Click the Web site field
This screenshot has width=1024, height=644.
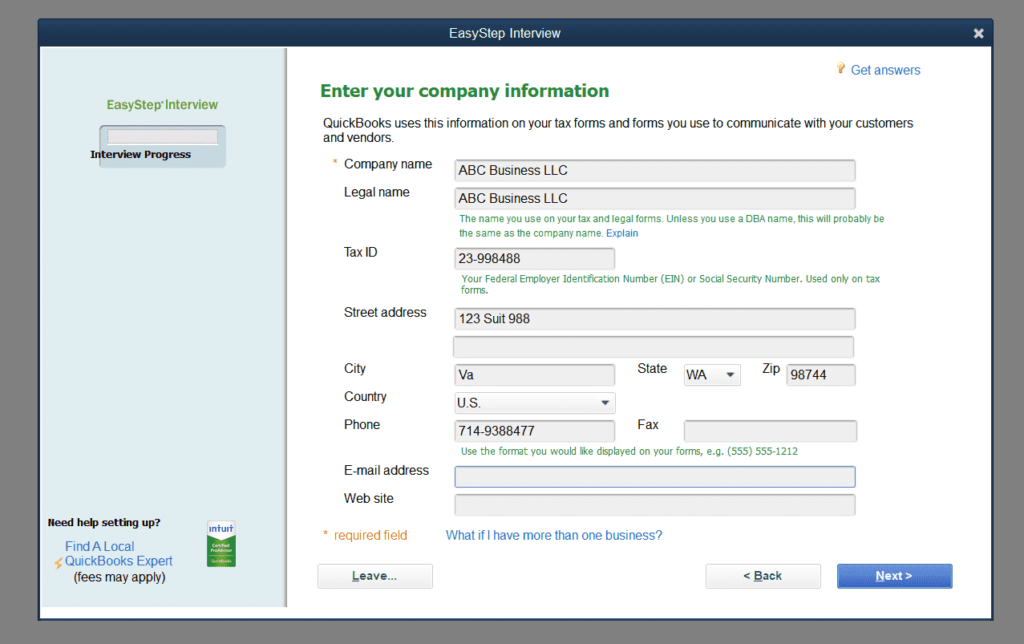(654, 505)
